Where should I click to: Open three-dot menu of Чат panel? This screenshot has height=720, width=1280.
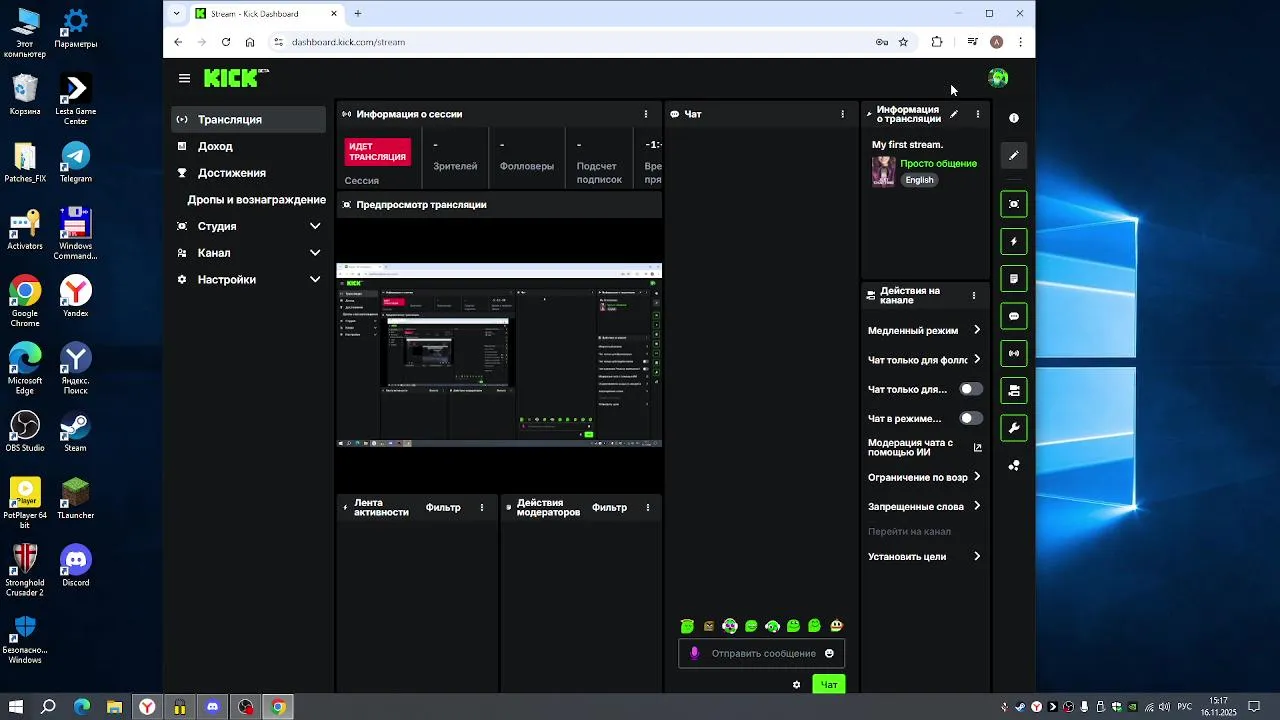click(x=843, y=114)
